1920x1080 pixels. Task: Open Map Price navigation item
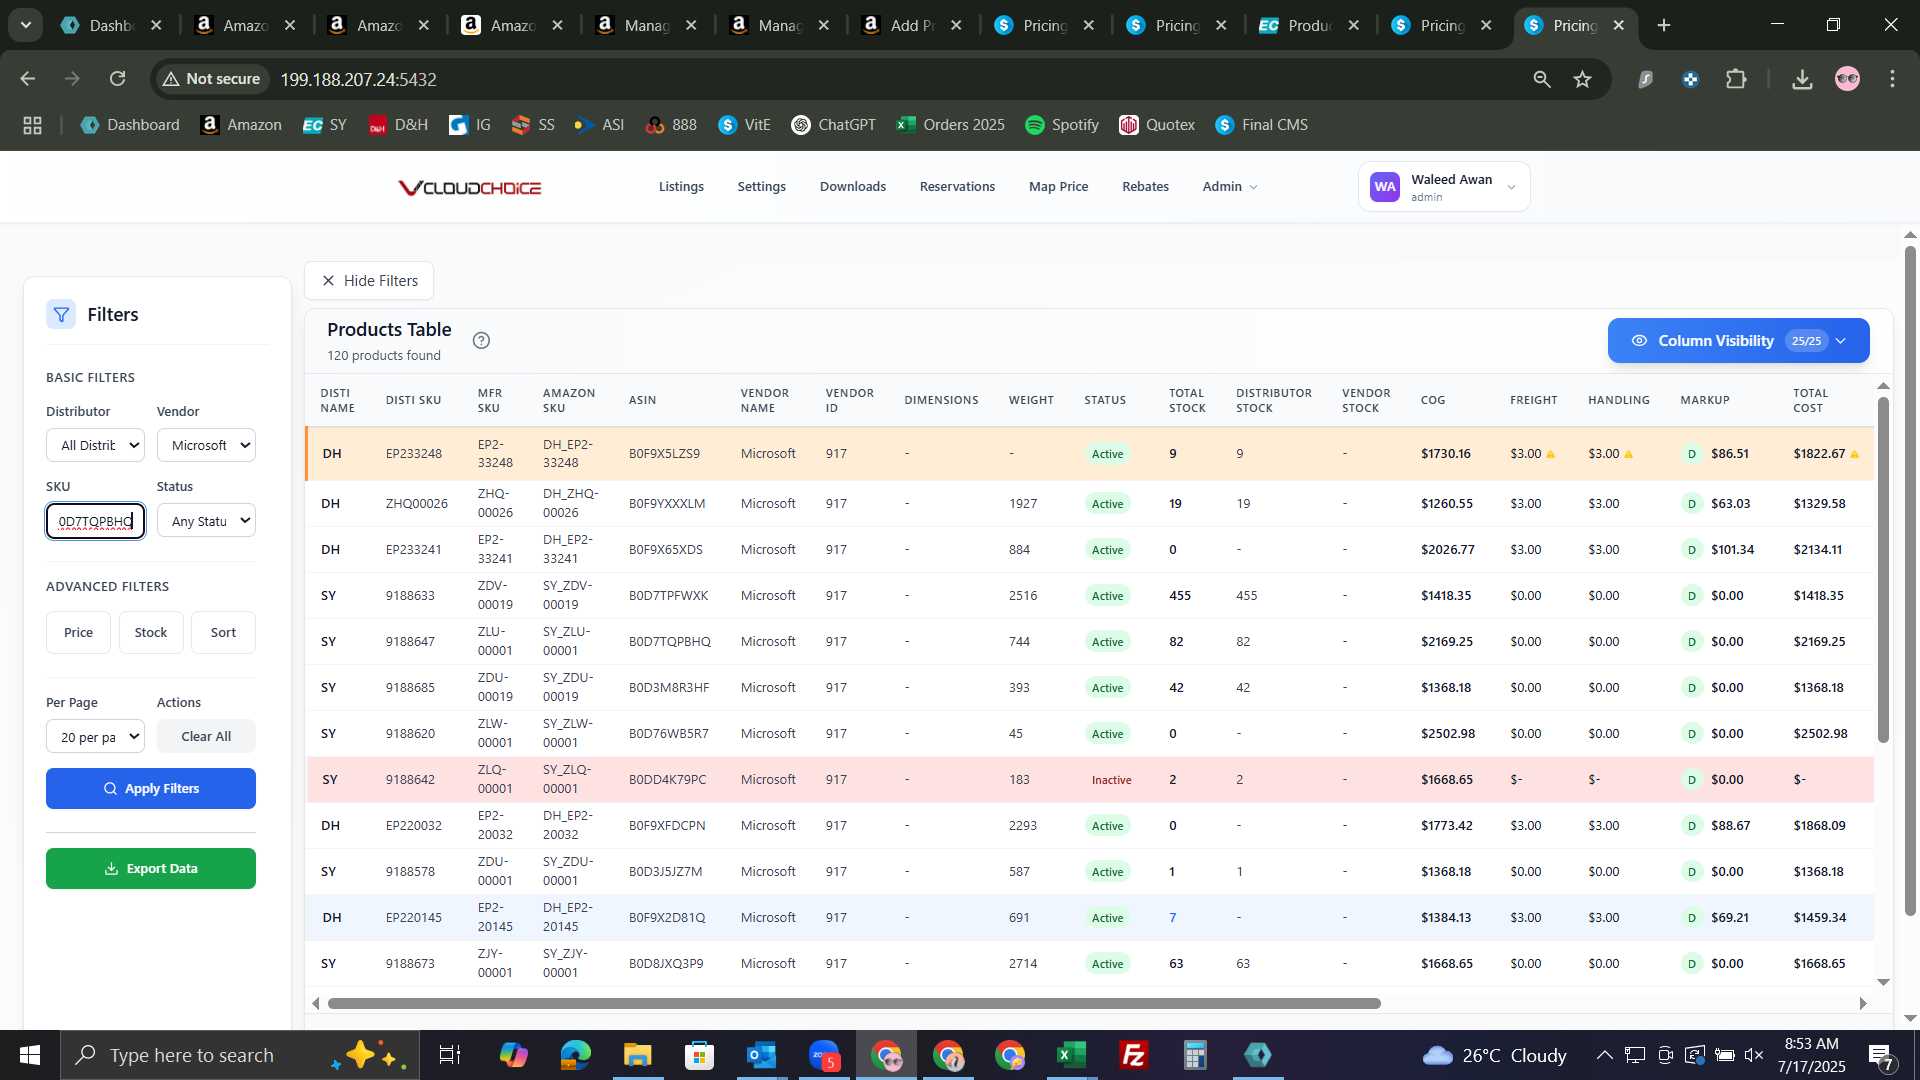[1058, 187]
